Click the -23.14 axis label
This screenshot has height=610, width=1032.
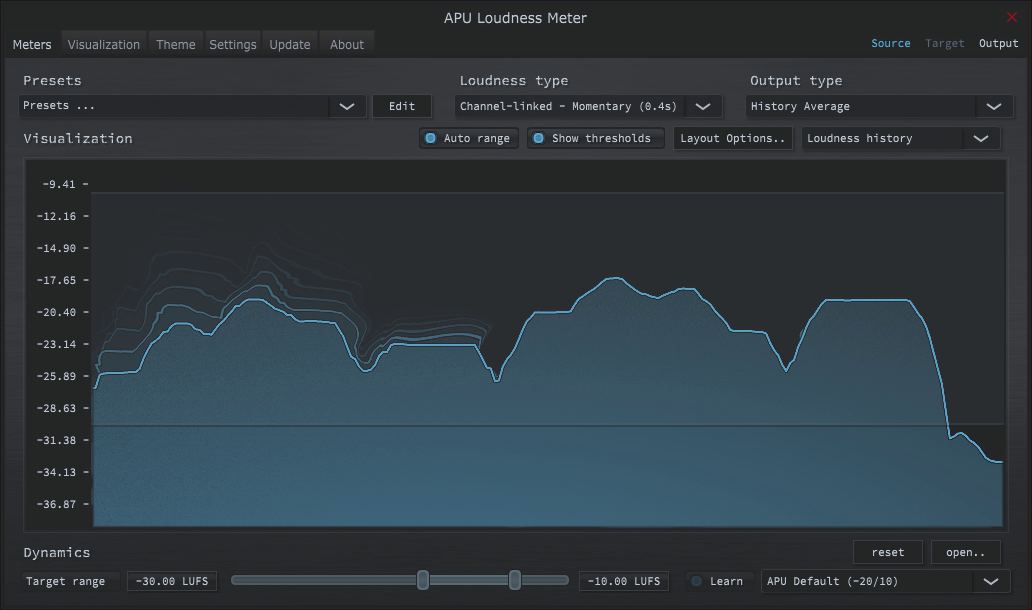pyautogui.click(x=56, y=344)
